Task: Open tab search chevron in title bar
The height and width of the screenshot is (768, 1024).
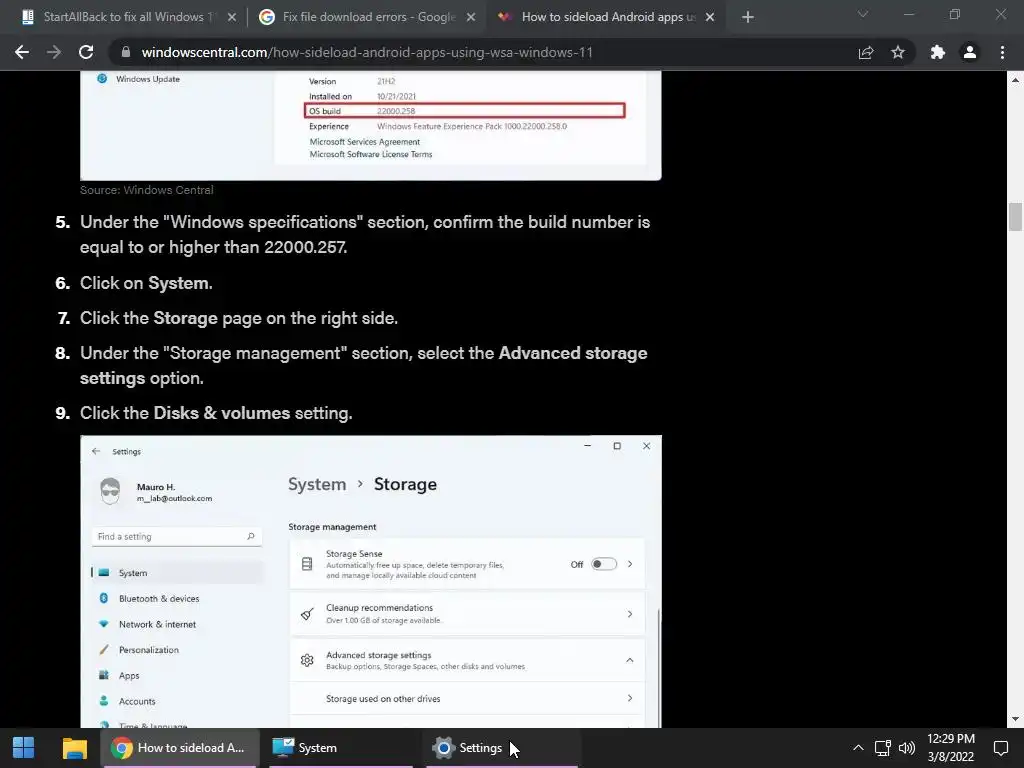Action: pos(863,14)
